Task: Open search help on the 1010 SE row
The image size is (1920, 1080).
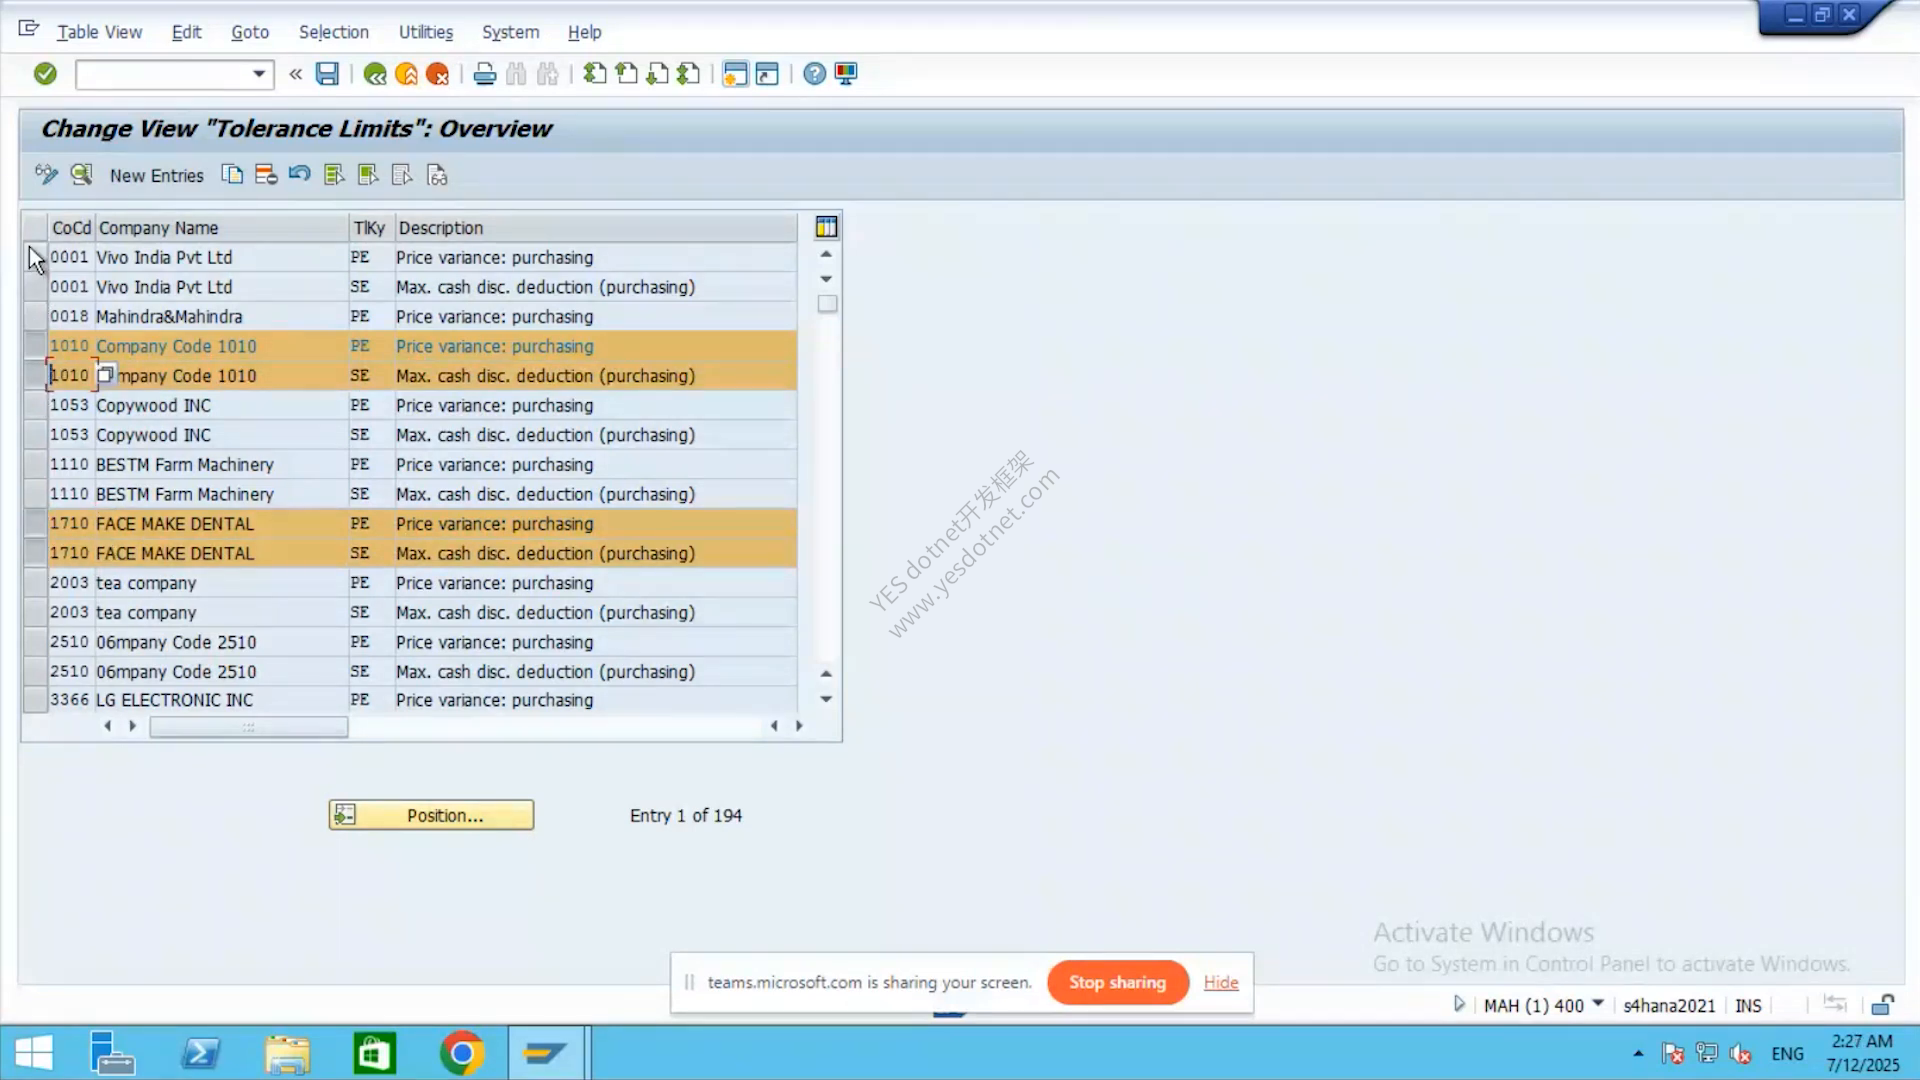Action: pos(105,375)
